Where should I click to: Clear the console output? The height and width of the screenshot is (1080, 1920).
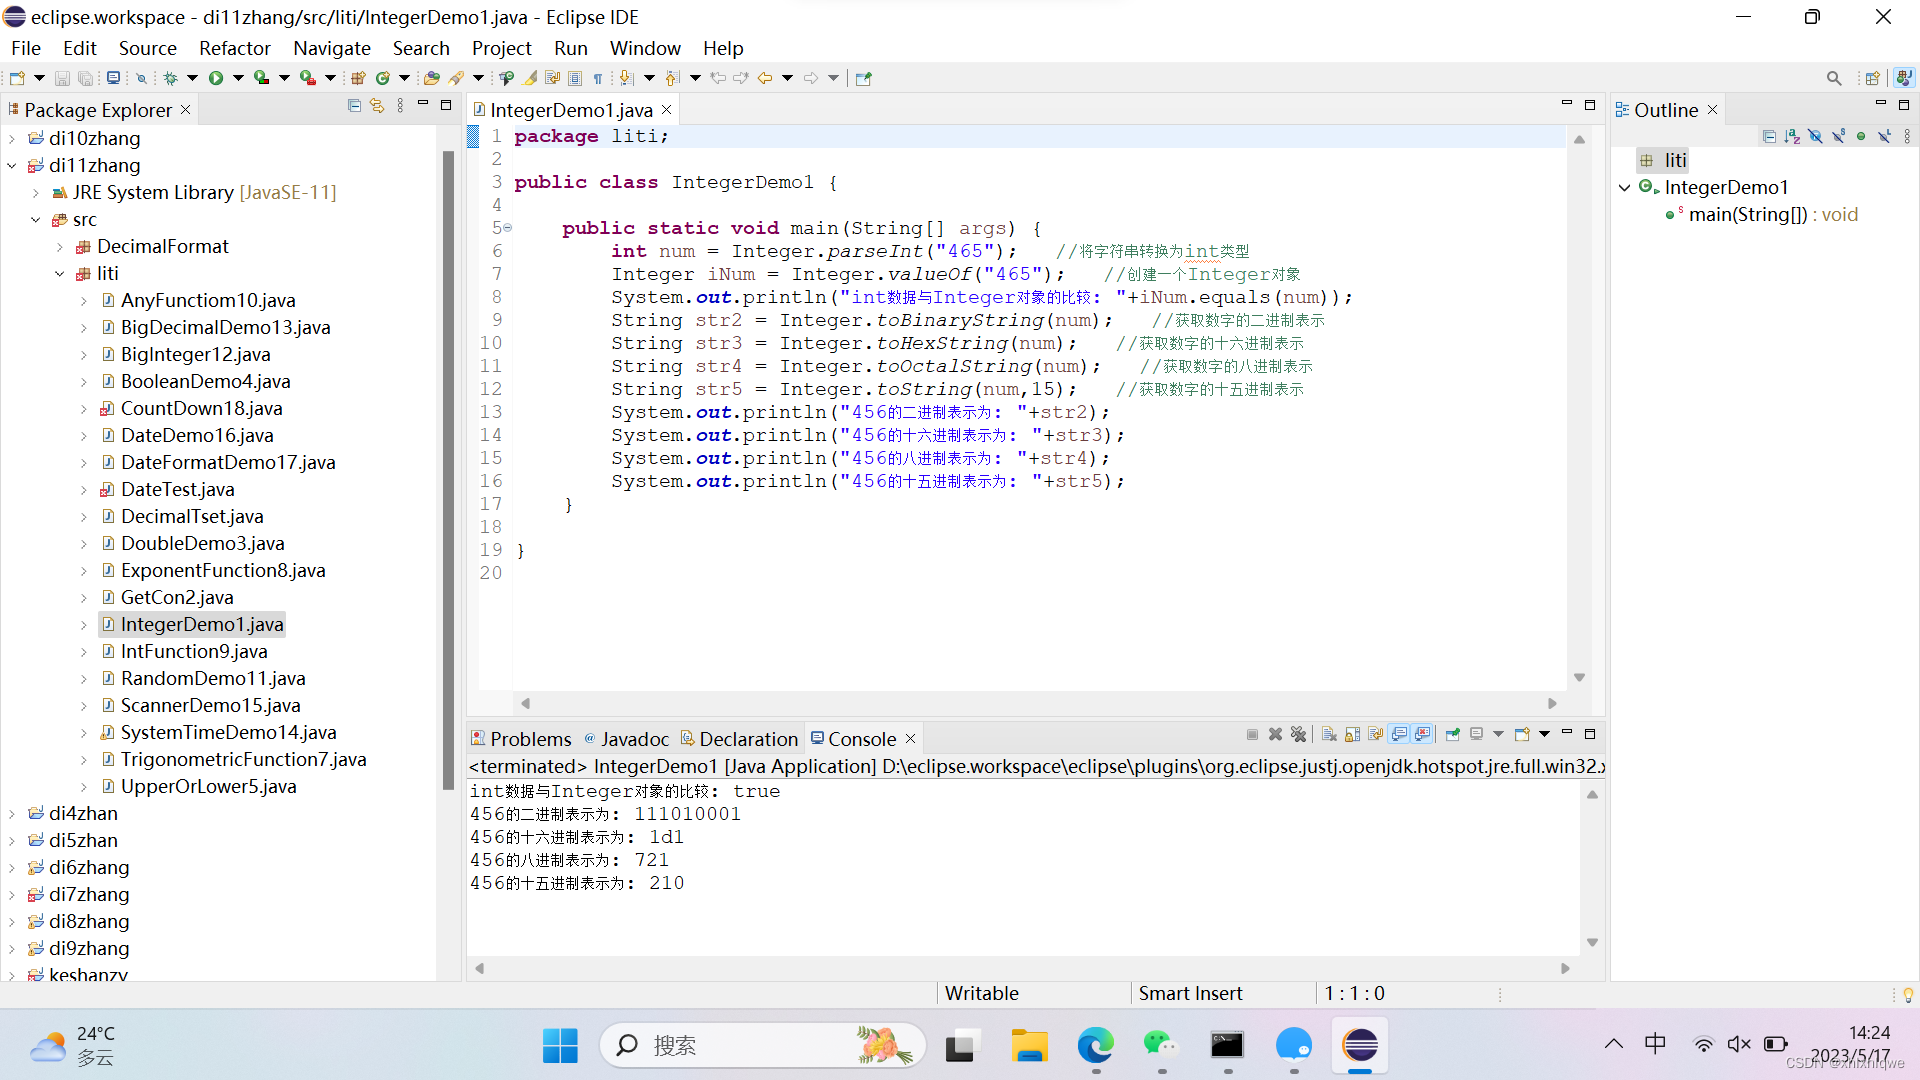1329,734
